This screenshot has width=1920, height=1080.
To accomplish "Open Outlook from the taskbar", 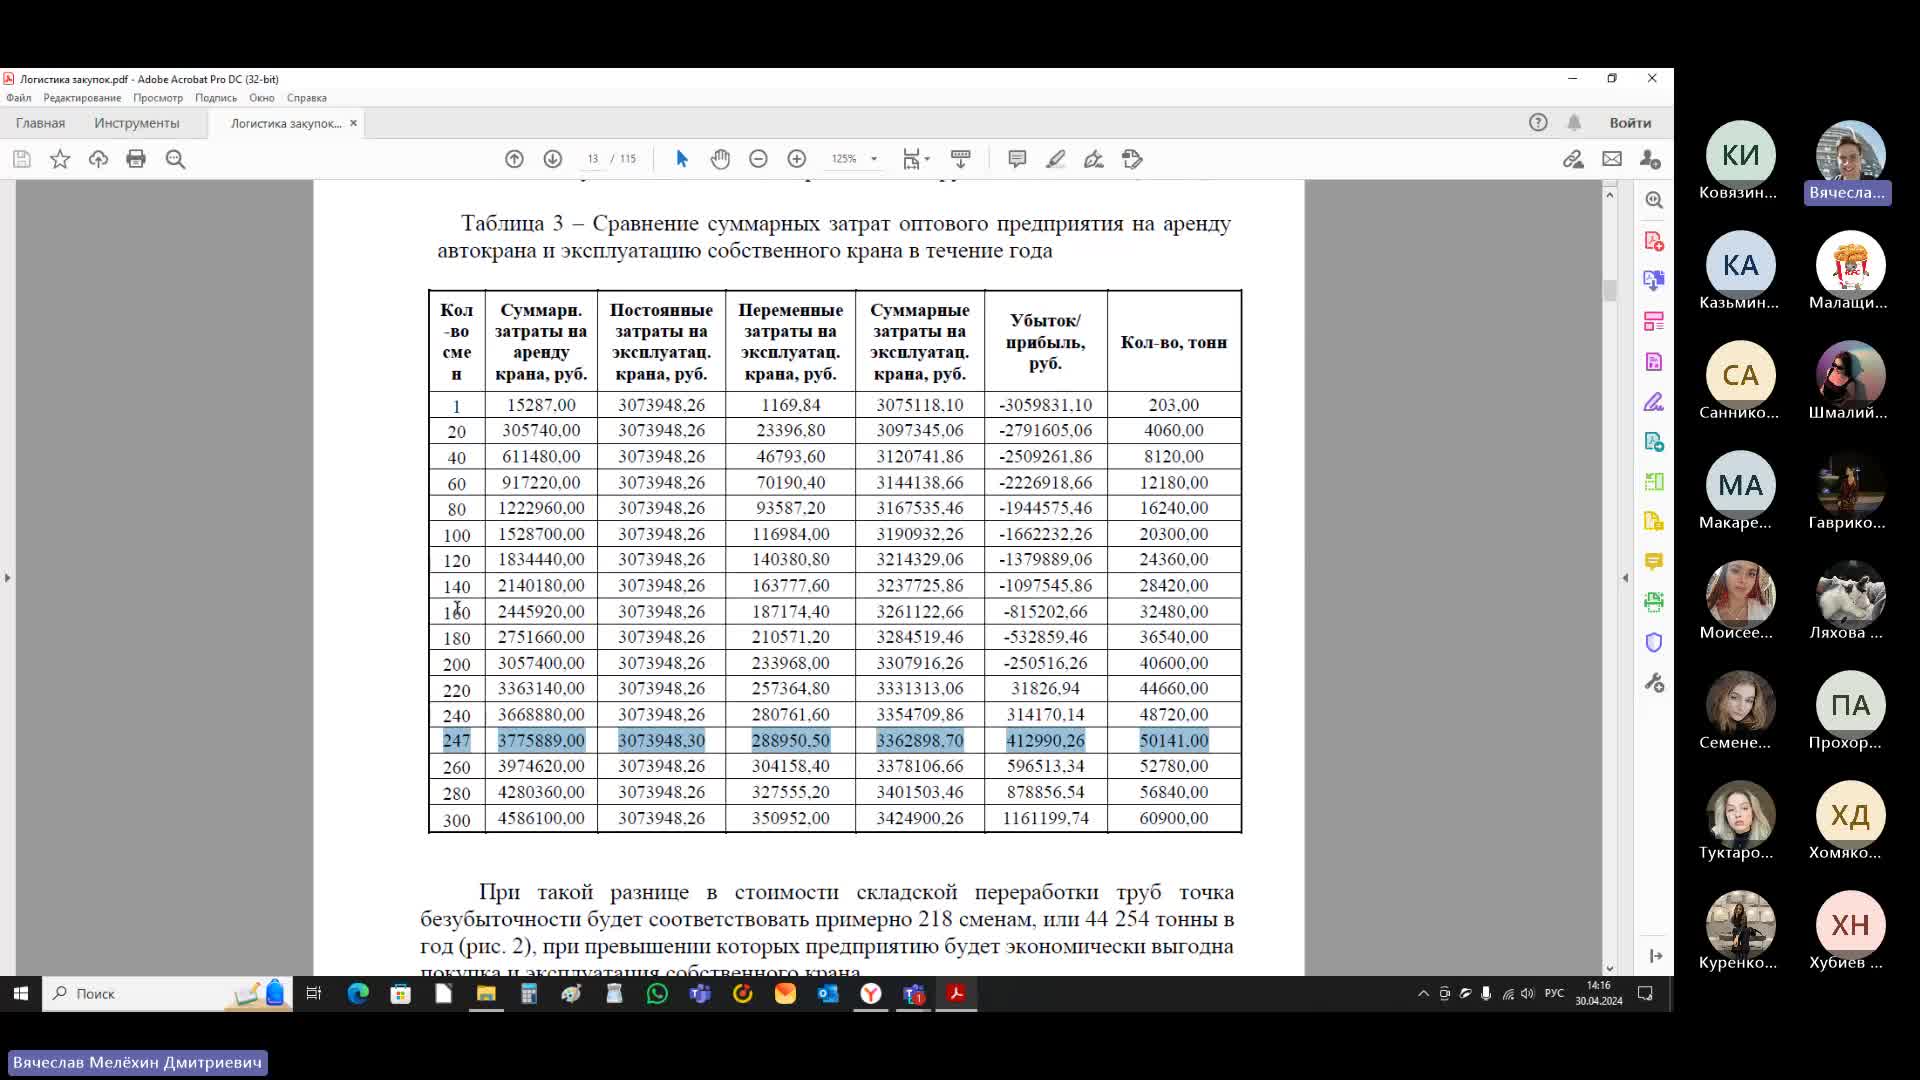I will tap(828, 994).
